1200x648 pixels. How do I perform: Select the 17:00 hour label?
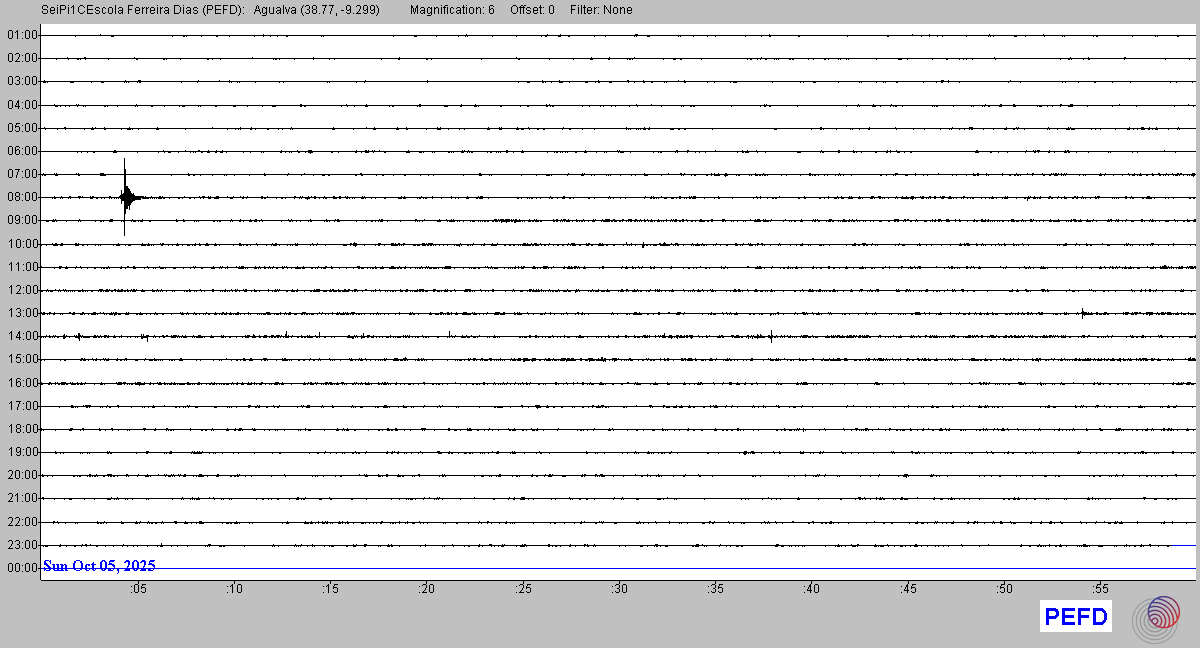pyautogui.click(x=22, y=406)
